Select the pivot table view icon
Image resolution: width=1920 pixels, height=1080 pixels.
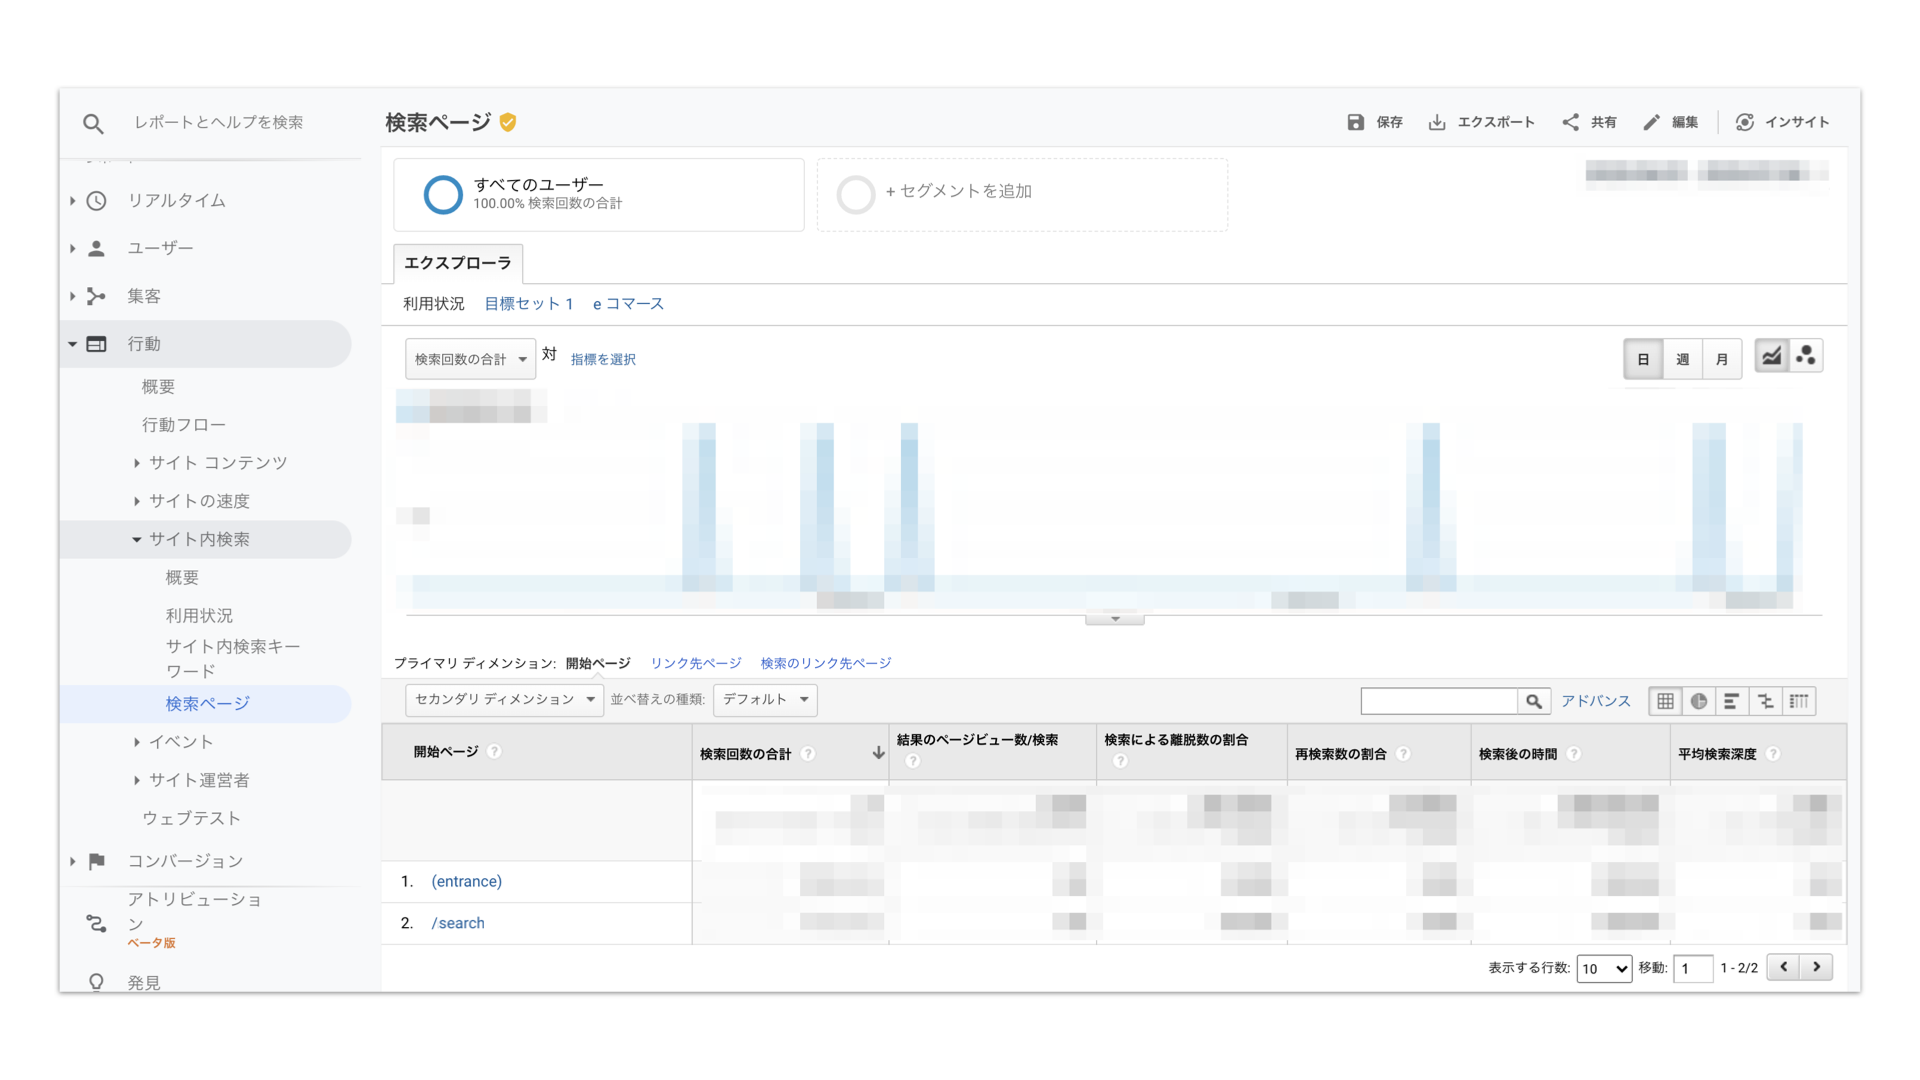[x=1799, y=701]
